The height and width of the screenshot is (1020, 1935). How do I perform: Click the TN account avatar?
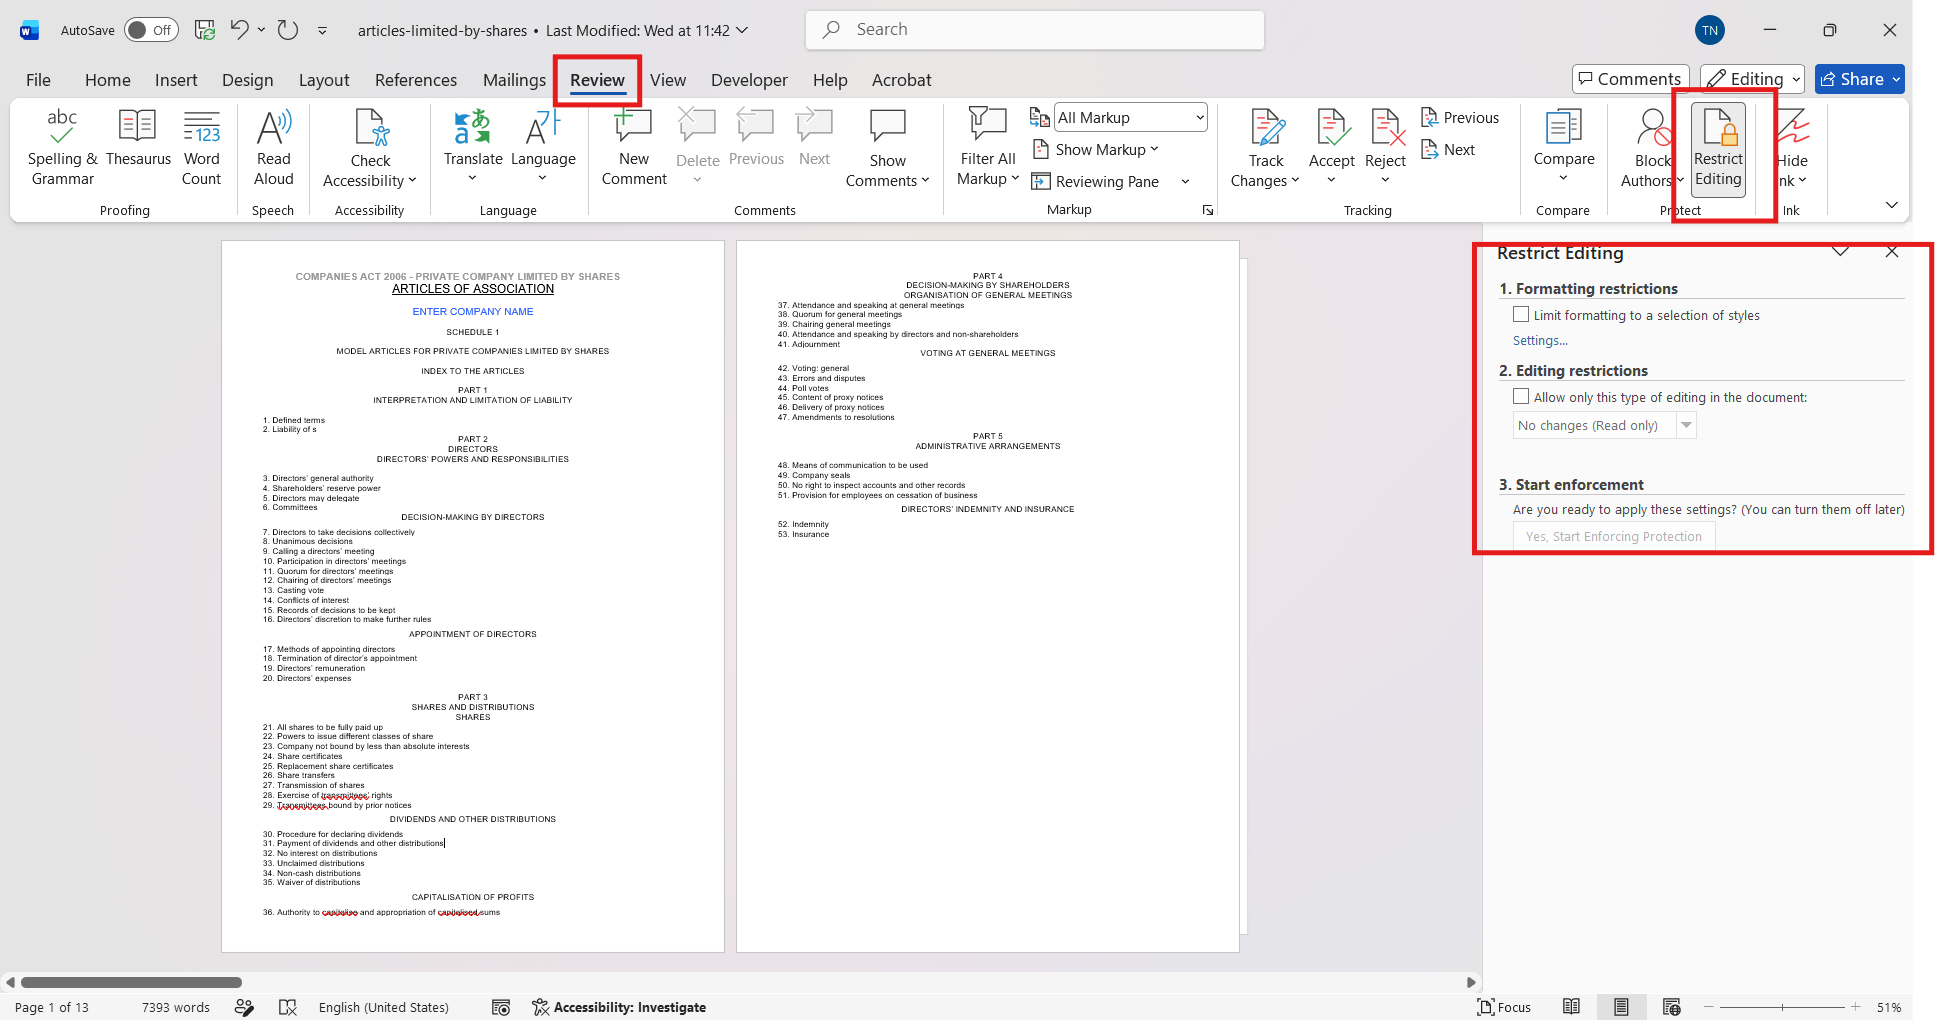pos(1710,30)
